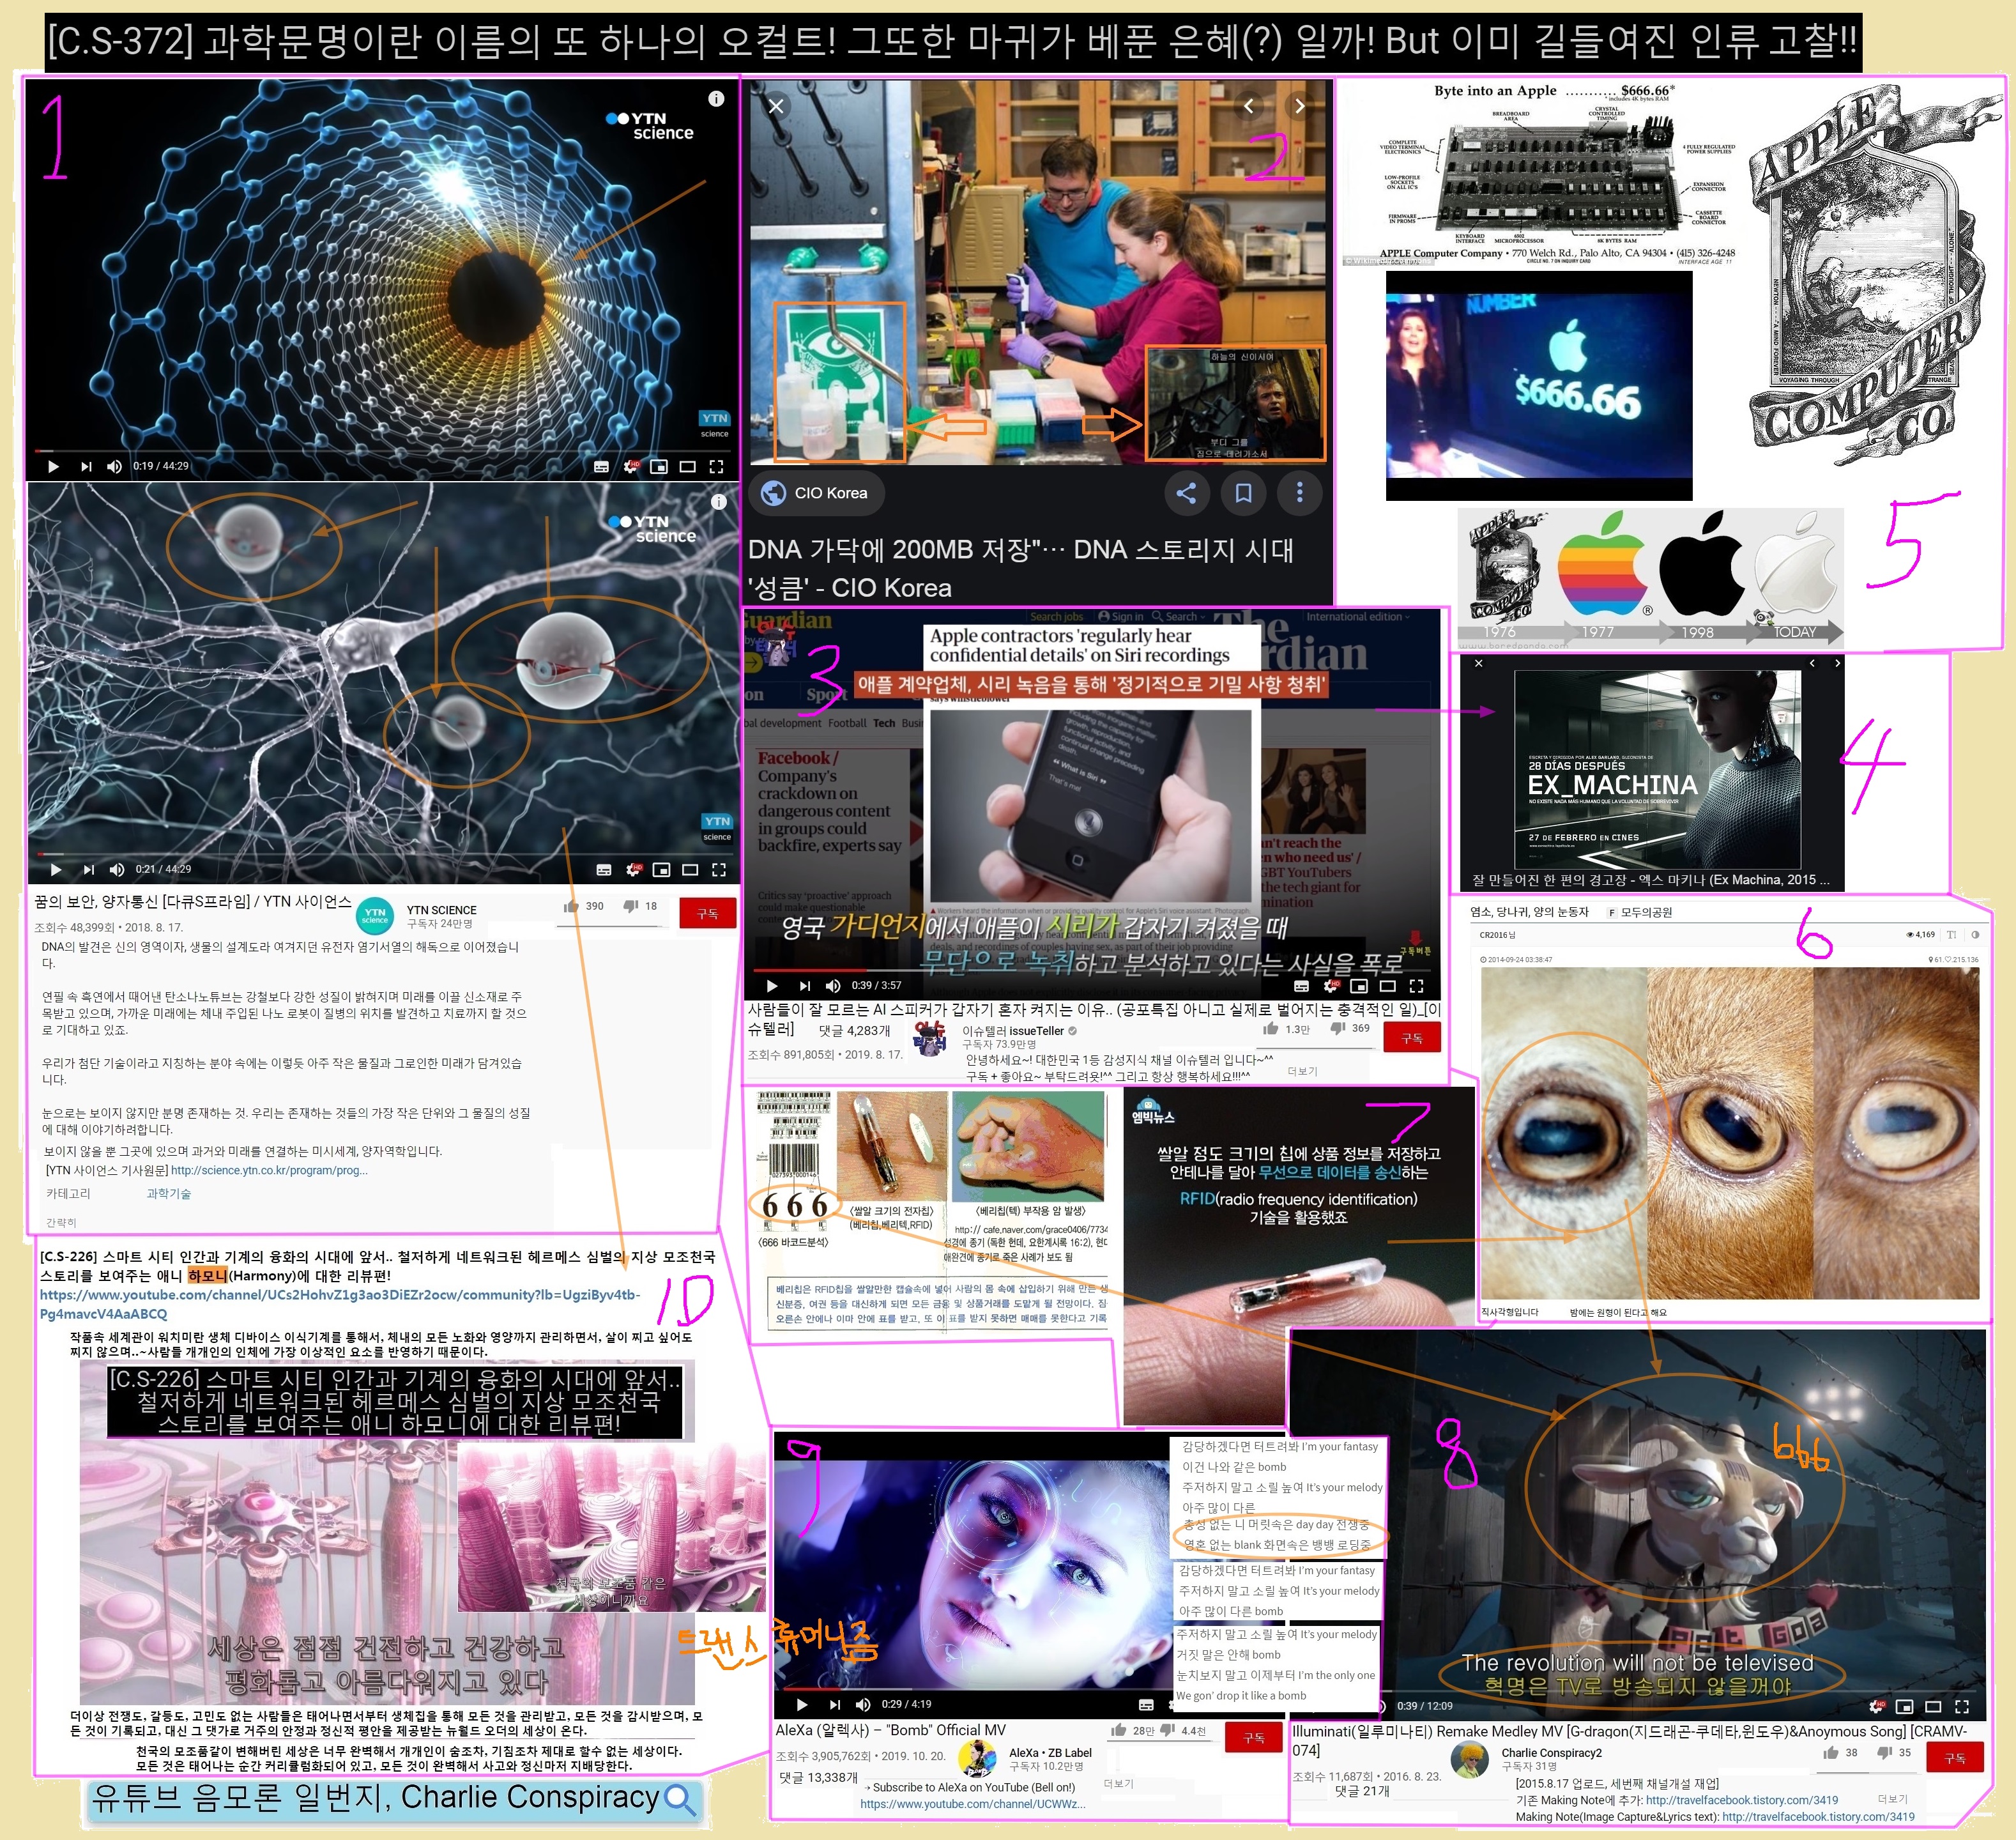Open miniplayer from the 0:21 / 44:29 player
Image resolution: width=2016 pixels, height=1840 pixels.
[661, 869]
